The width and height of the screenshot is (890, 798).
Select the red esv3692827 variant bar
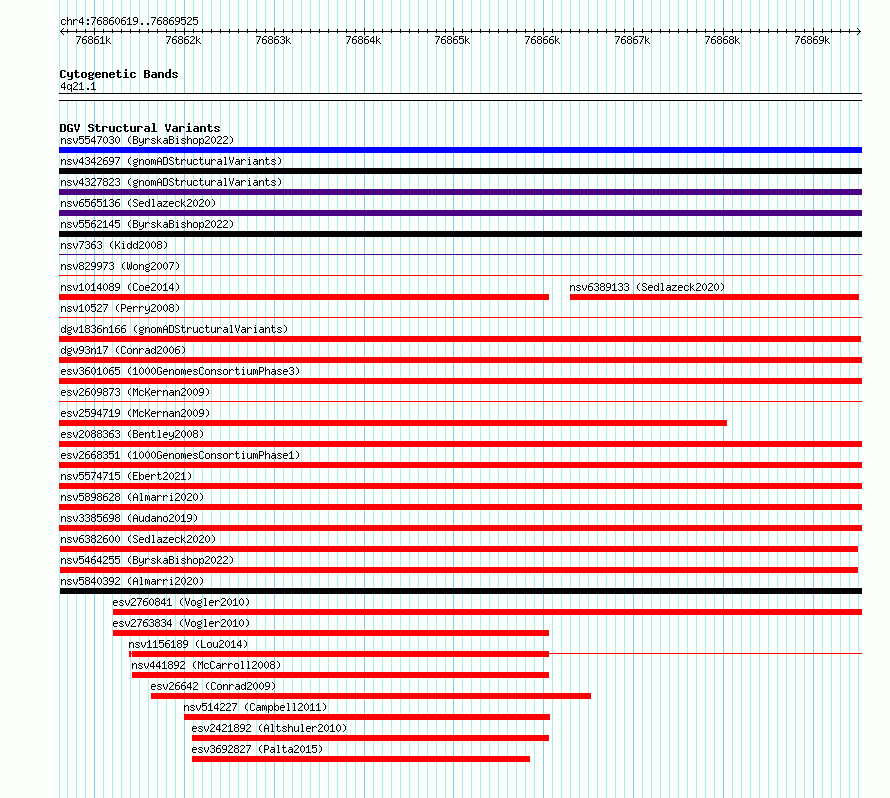tap(361, 759)
